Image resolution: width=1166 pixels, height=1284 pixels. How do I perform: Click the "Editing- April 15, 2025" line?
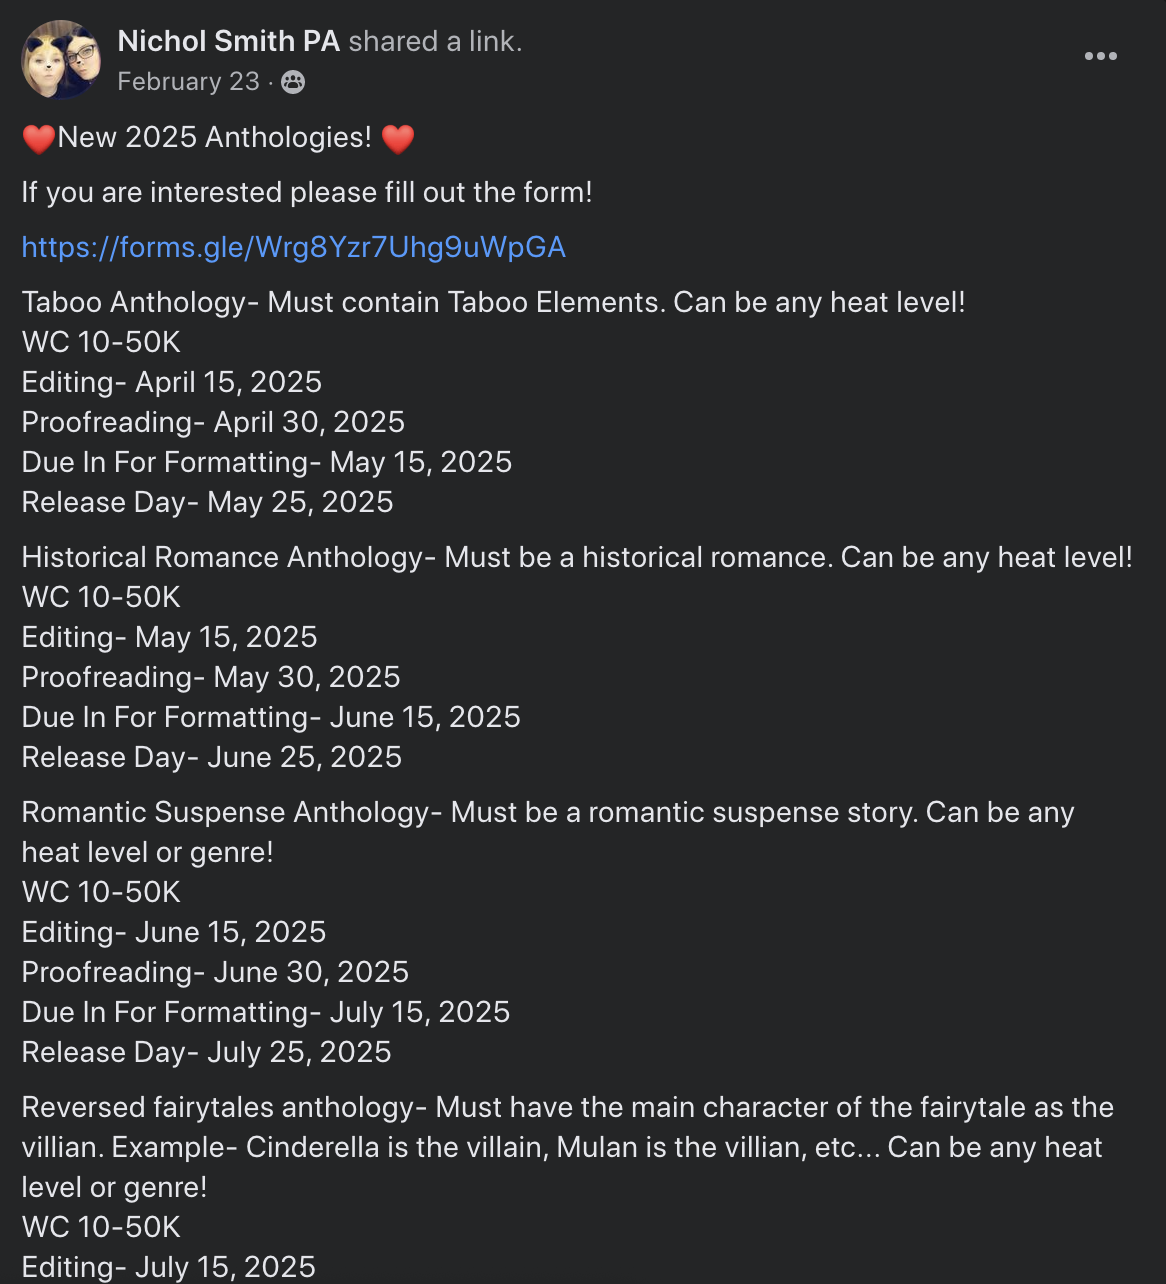click(x=171, y=382)
